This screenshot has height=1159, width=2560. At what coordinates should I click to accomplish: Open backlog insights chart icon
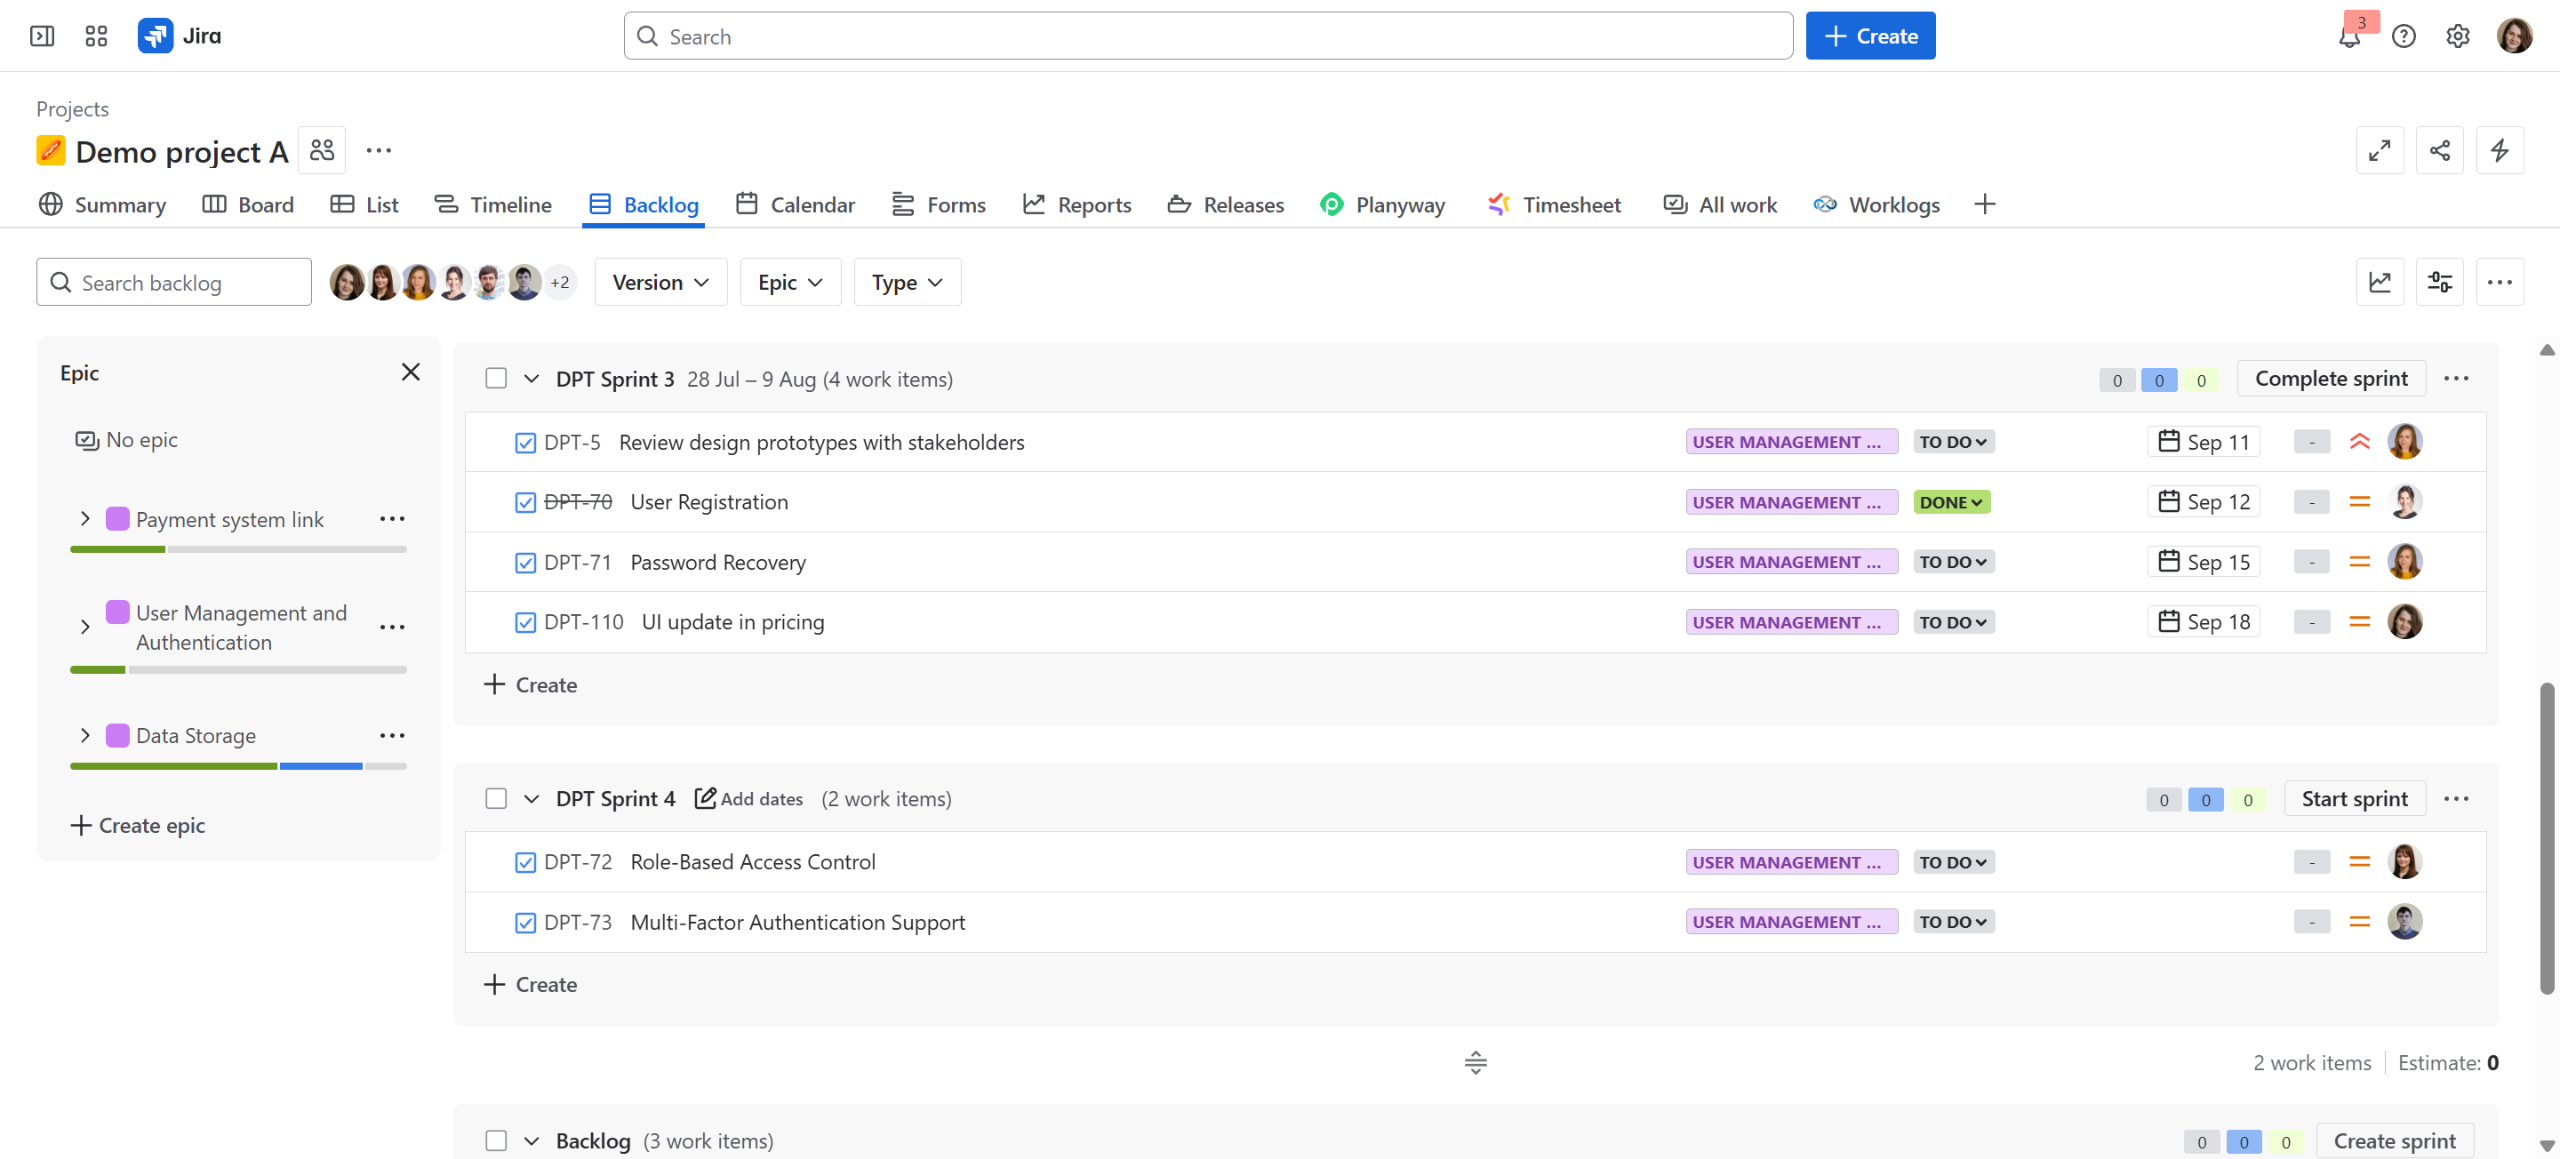point(2379,282)
